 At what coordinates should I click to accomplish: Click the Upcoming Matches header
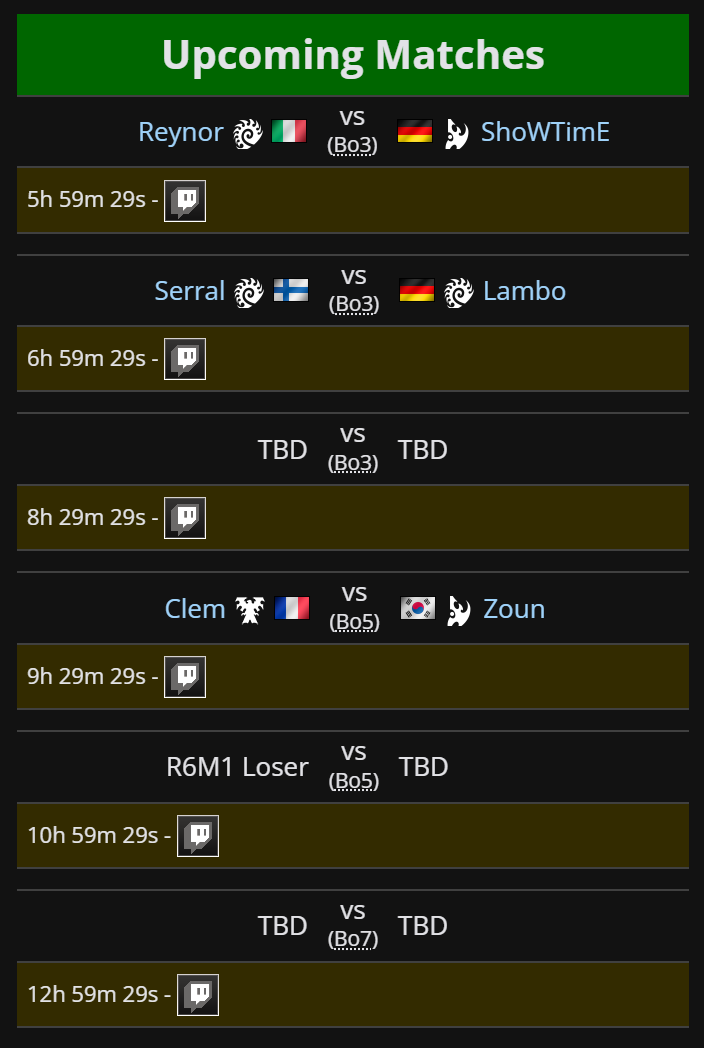point(353,55)
